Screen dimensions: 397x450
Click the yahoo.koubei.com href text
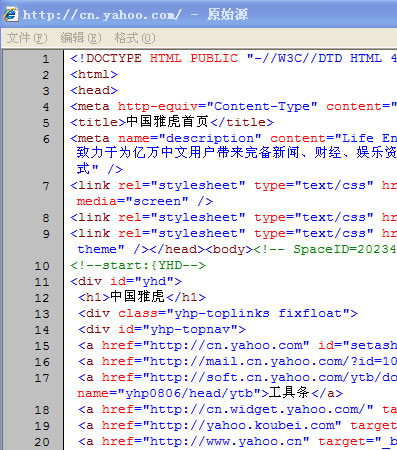pyautogui.click(x=222, y=425)
